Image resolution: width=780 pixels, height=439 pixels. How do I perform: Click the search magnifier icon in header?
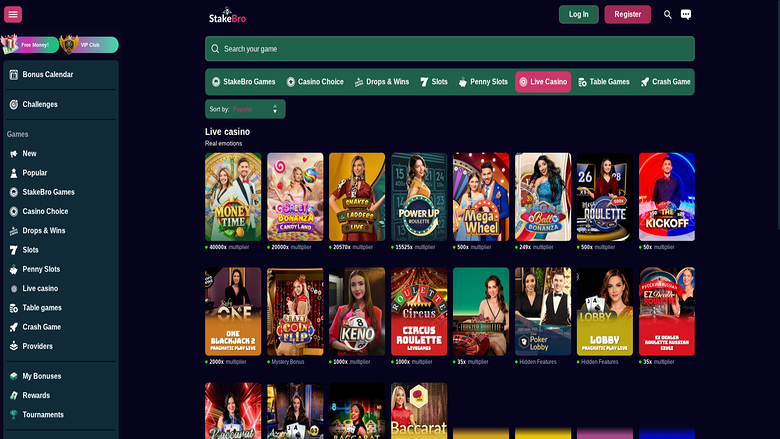[668, 14]
